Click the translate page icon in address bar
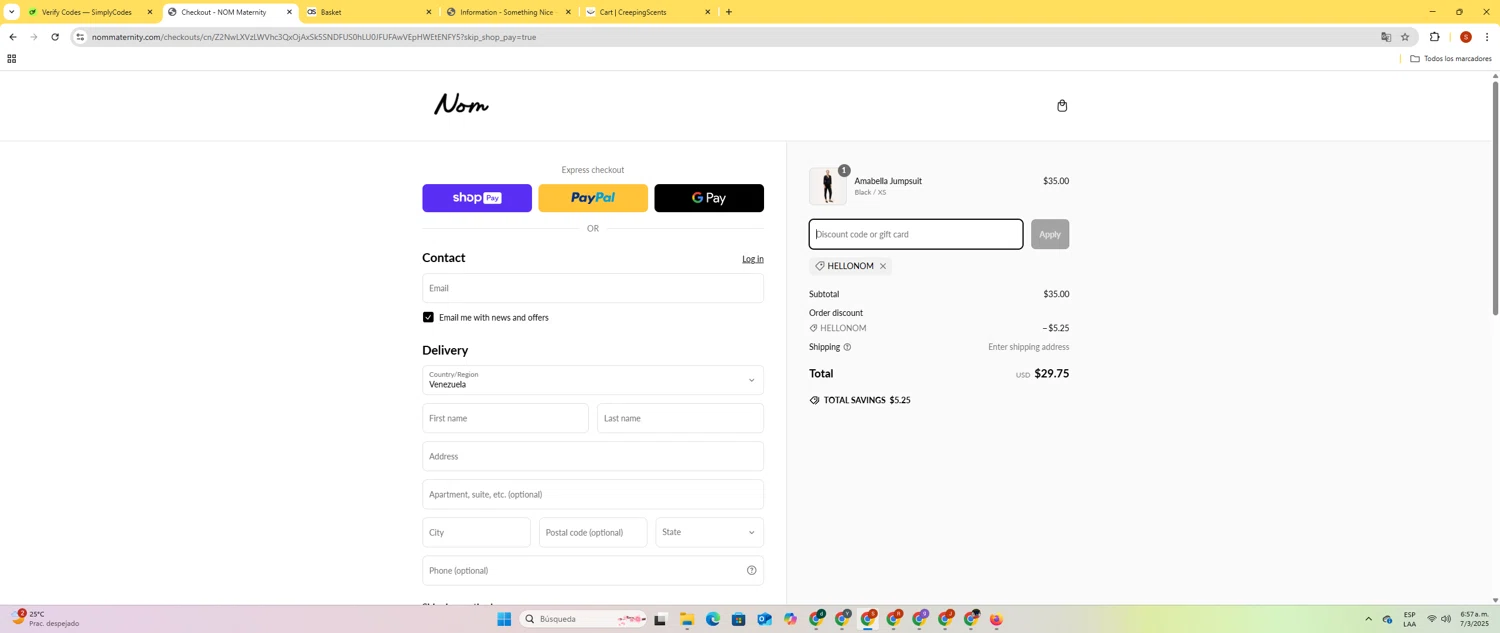Viewport: 1500px width, 633px height. [1386, 37]
